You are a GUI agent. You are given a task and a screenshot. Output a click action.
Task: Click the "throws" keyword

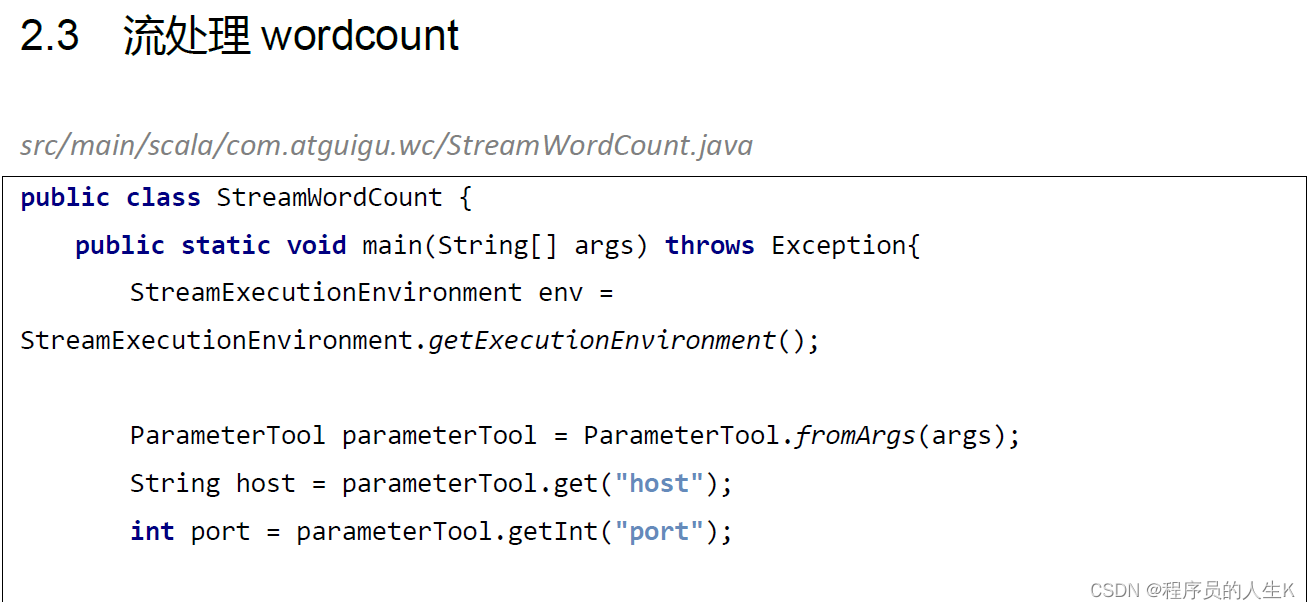(709, 246)
